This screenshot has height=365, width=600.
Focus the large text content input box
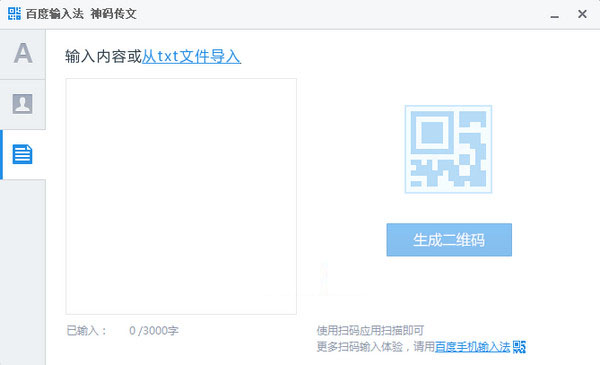point(181,196)
